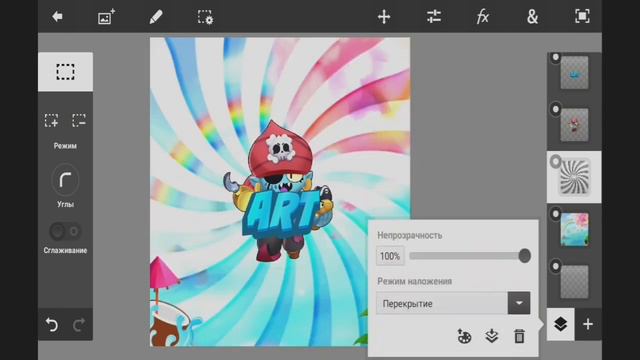The height and width of the screenshot is (360, 640).
Task: Open the Перекрытие blend mode dropdown
Action: (x=453, y=303)
